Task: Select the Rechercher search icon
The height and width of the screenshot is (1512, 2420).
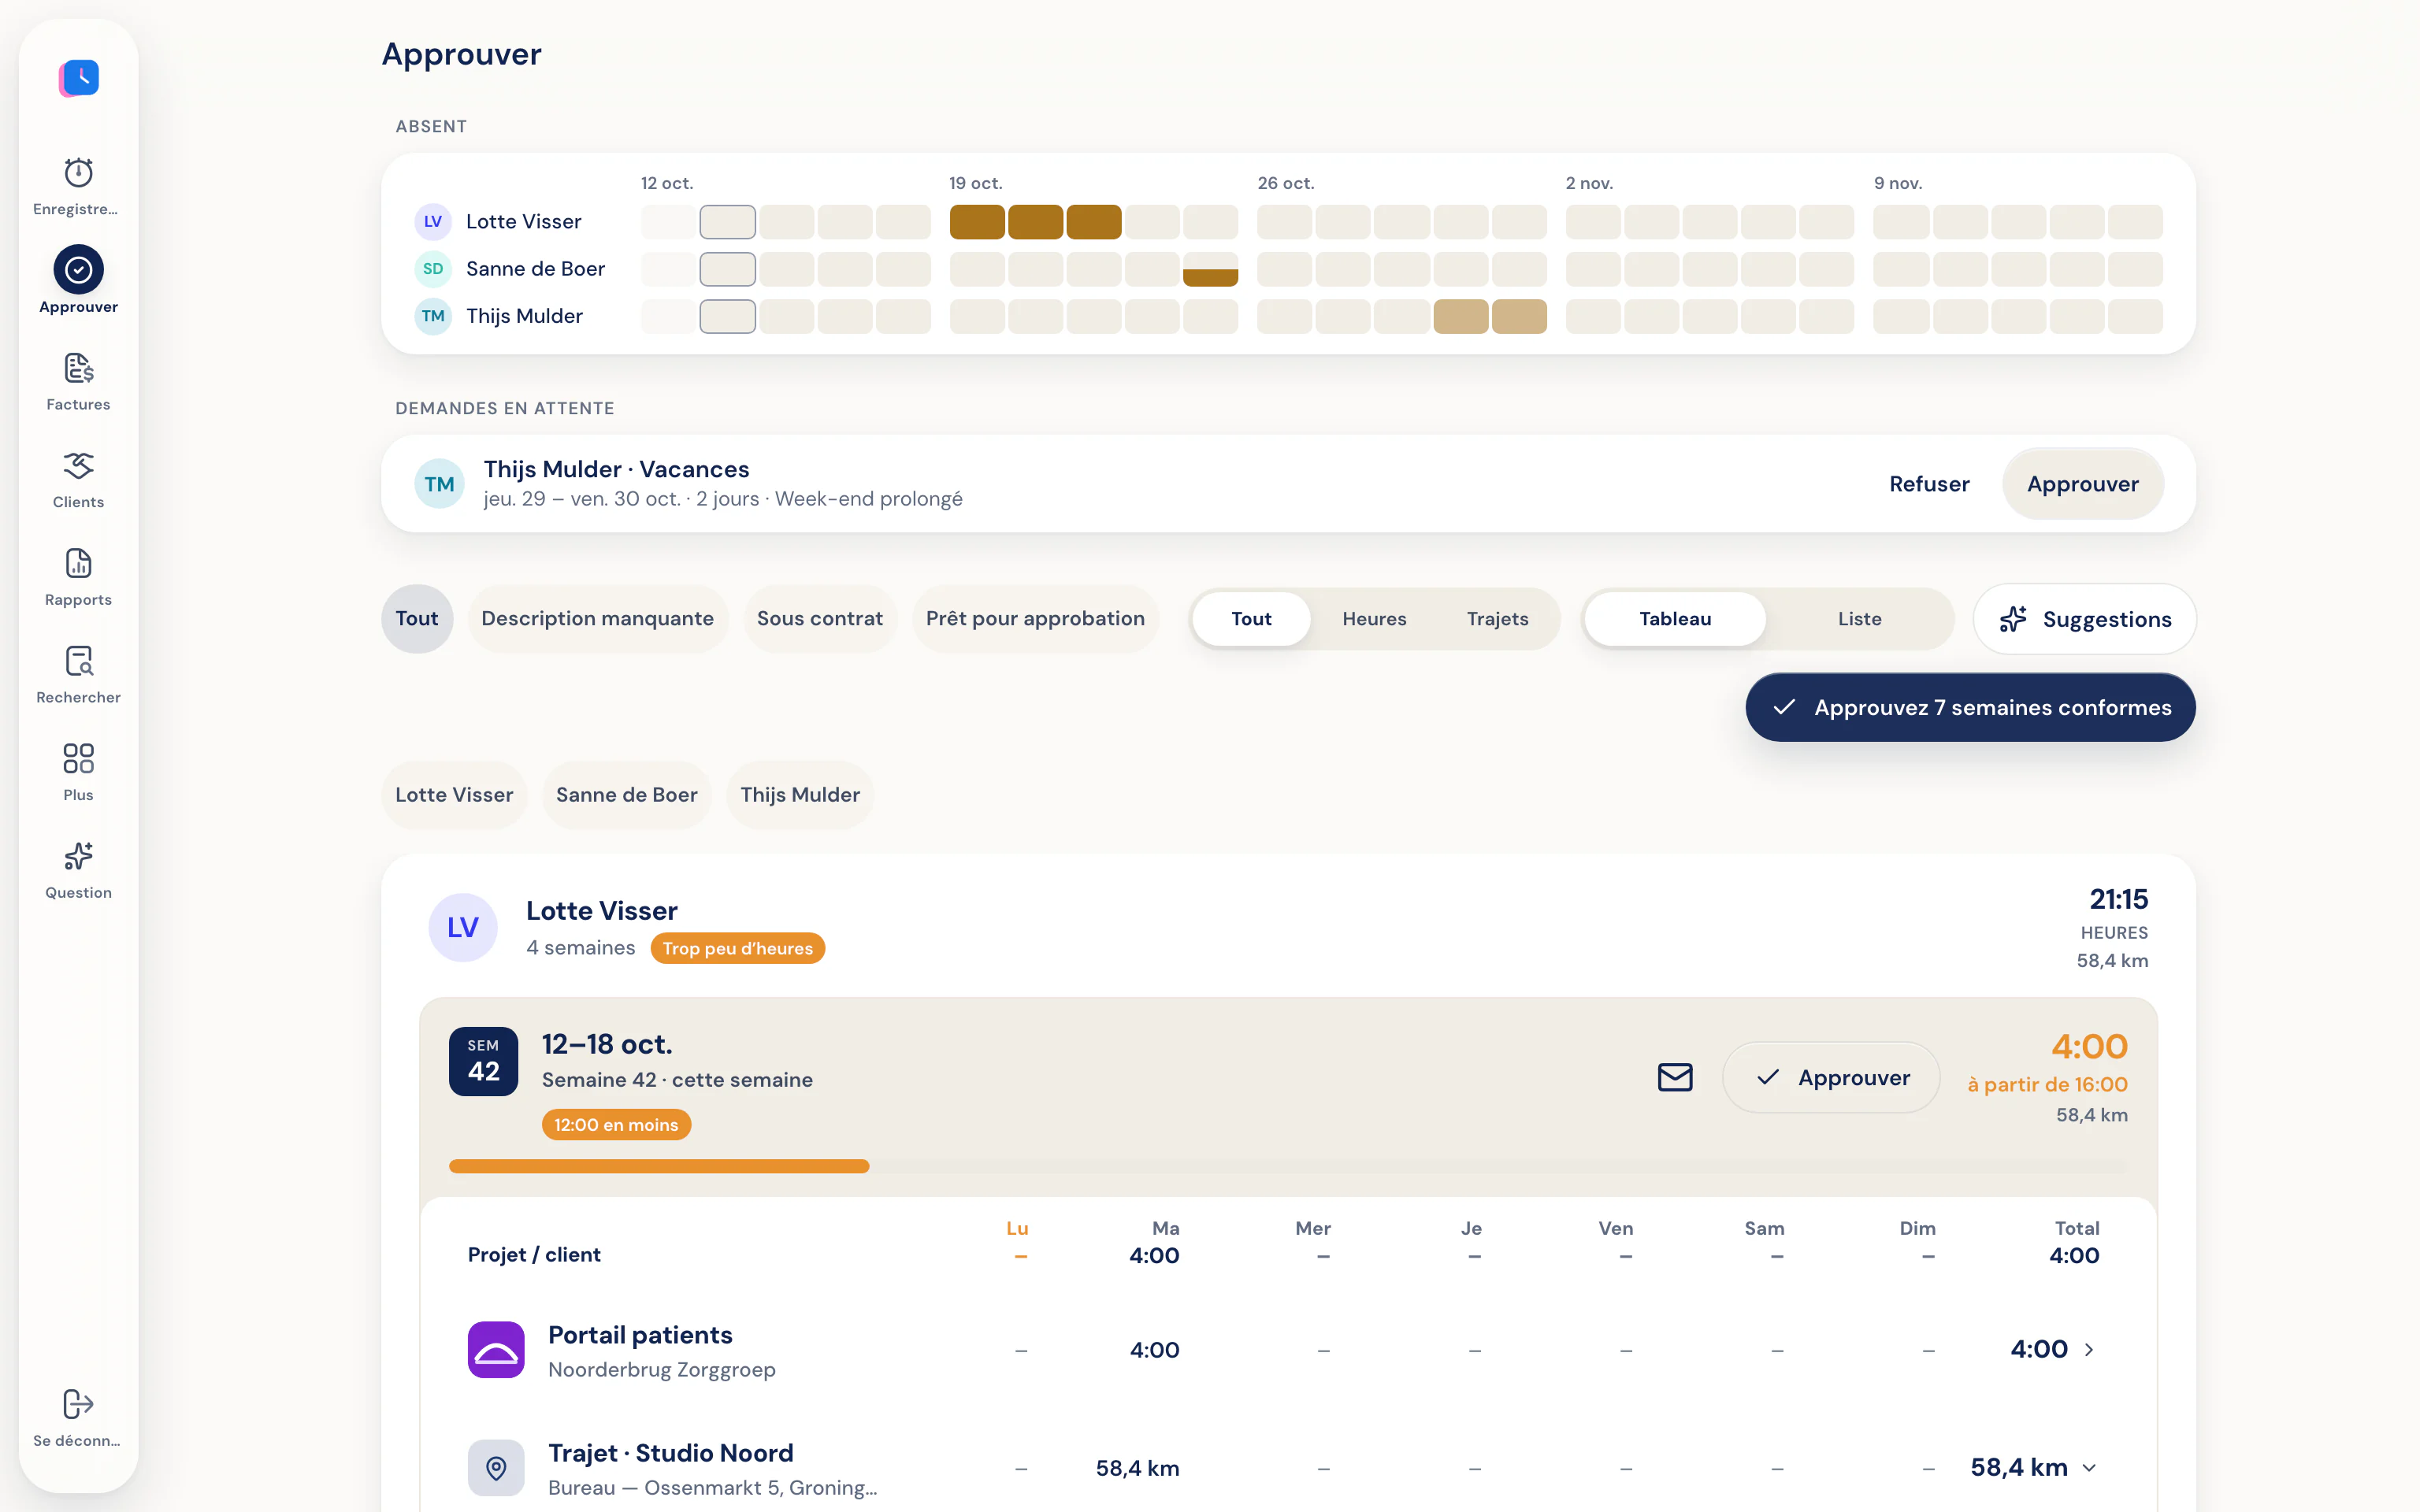Action: [x=78, y=661]
